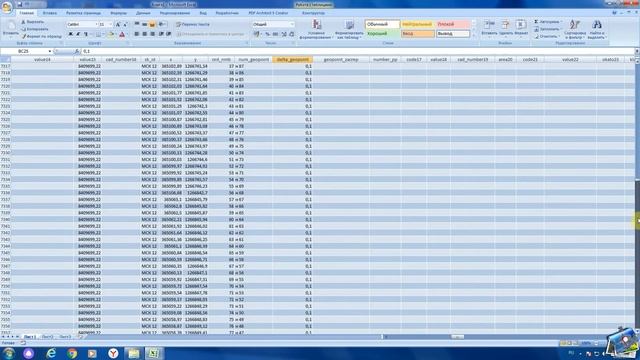Click the highlighted delta_geopoint column header
Image resolution: width=640 pixels, height=360 pixels.
point(293,60)
